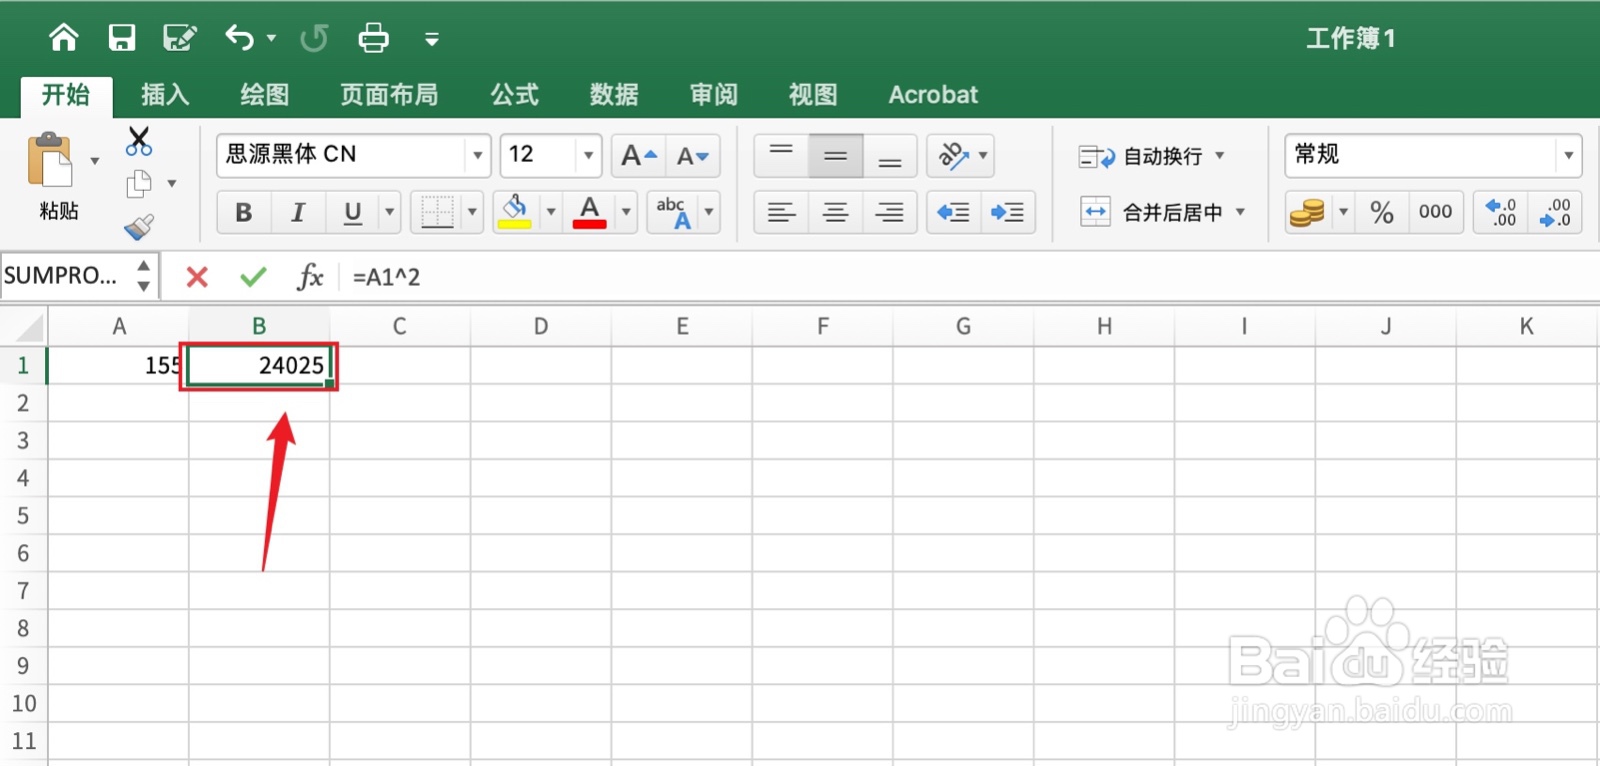
Task: Save the workbook with floppy disk icon
Action: point(122,38)
